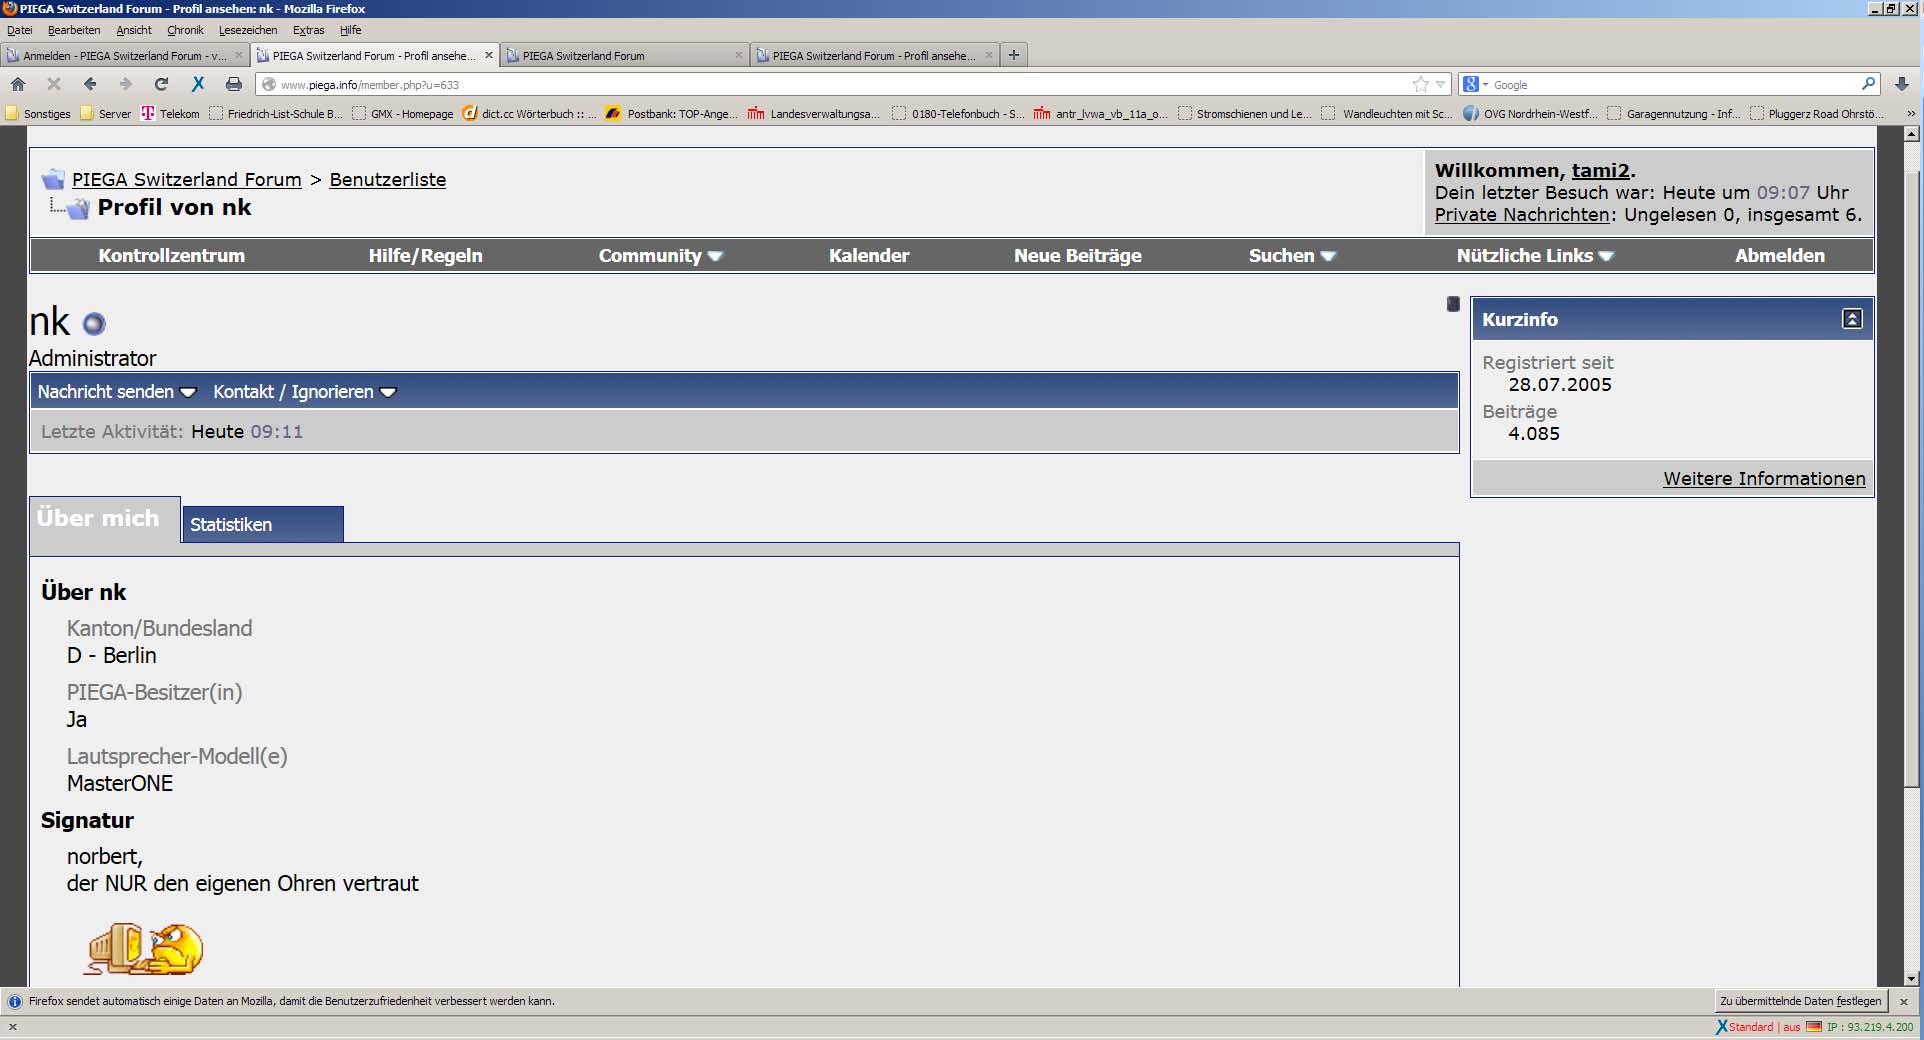Screen dimensions: 1924x1040
Task: Reload the current page
Action: (161, 85)
